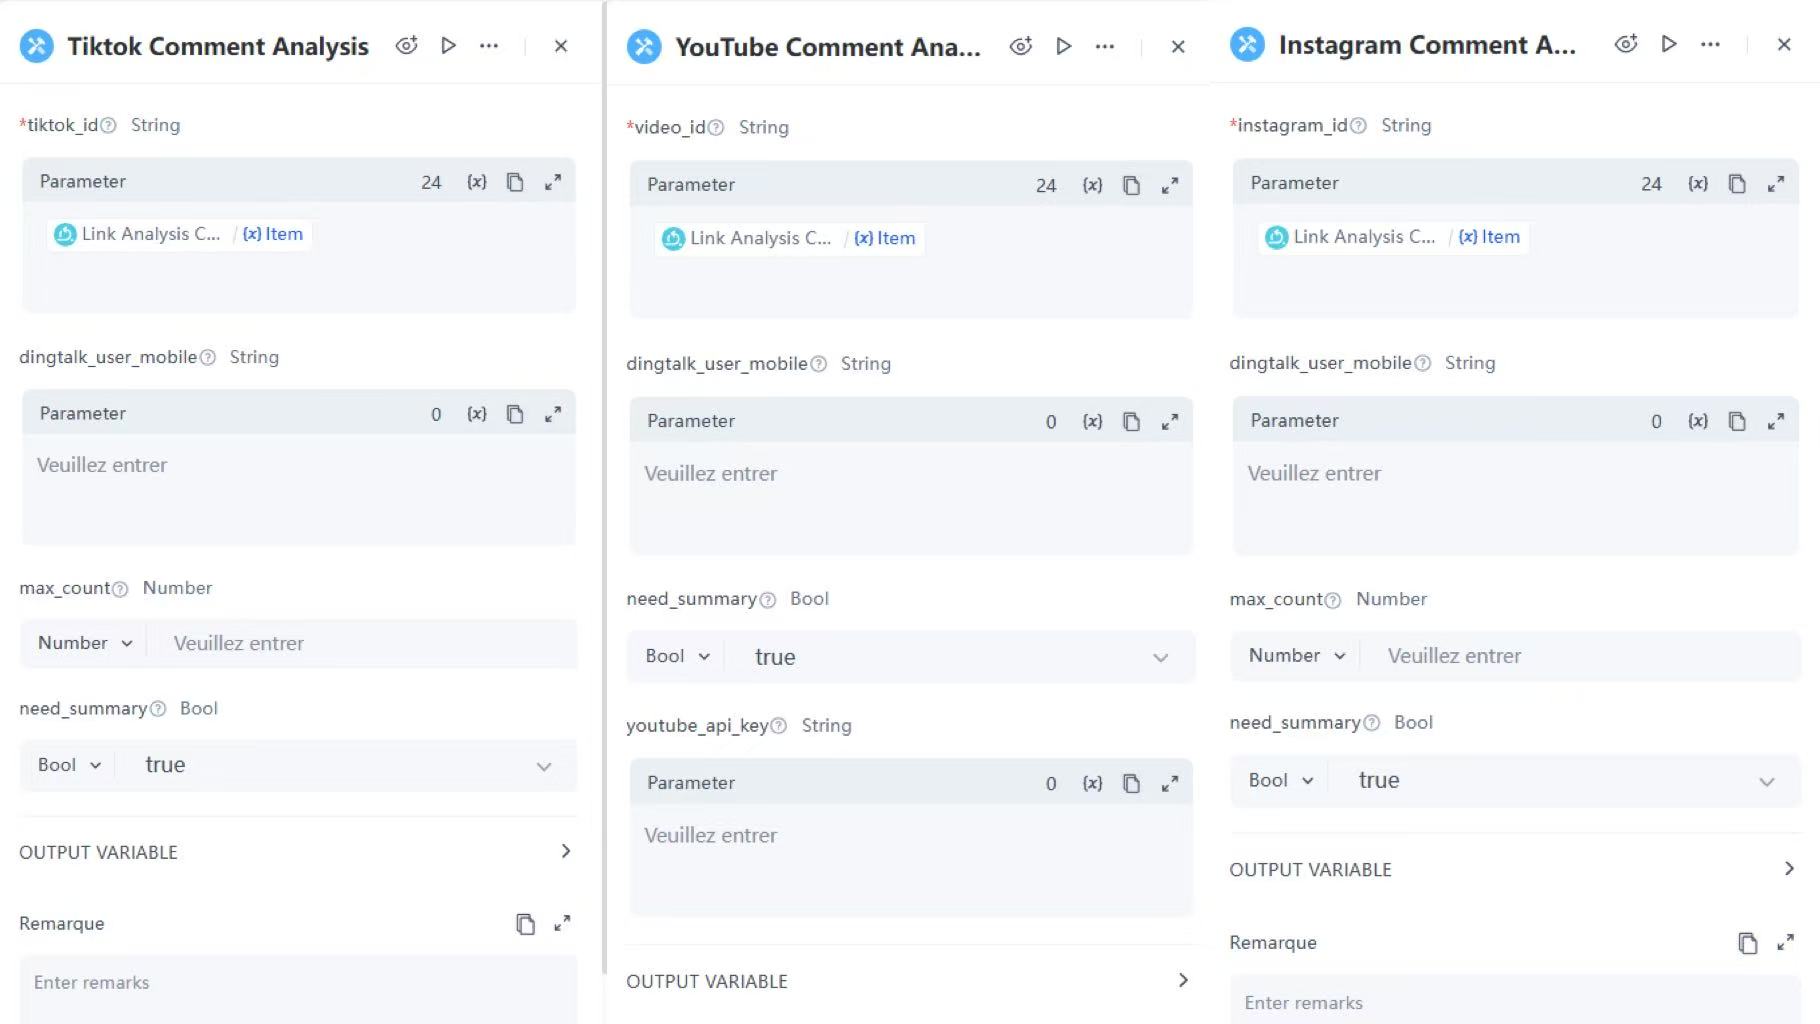Open more options for Instagram Comment Analysis
Viewport: 1820px width, 1024px height.
[x=1711, y=44]
